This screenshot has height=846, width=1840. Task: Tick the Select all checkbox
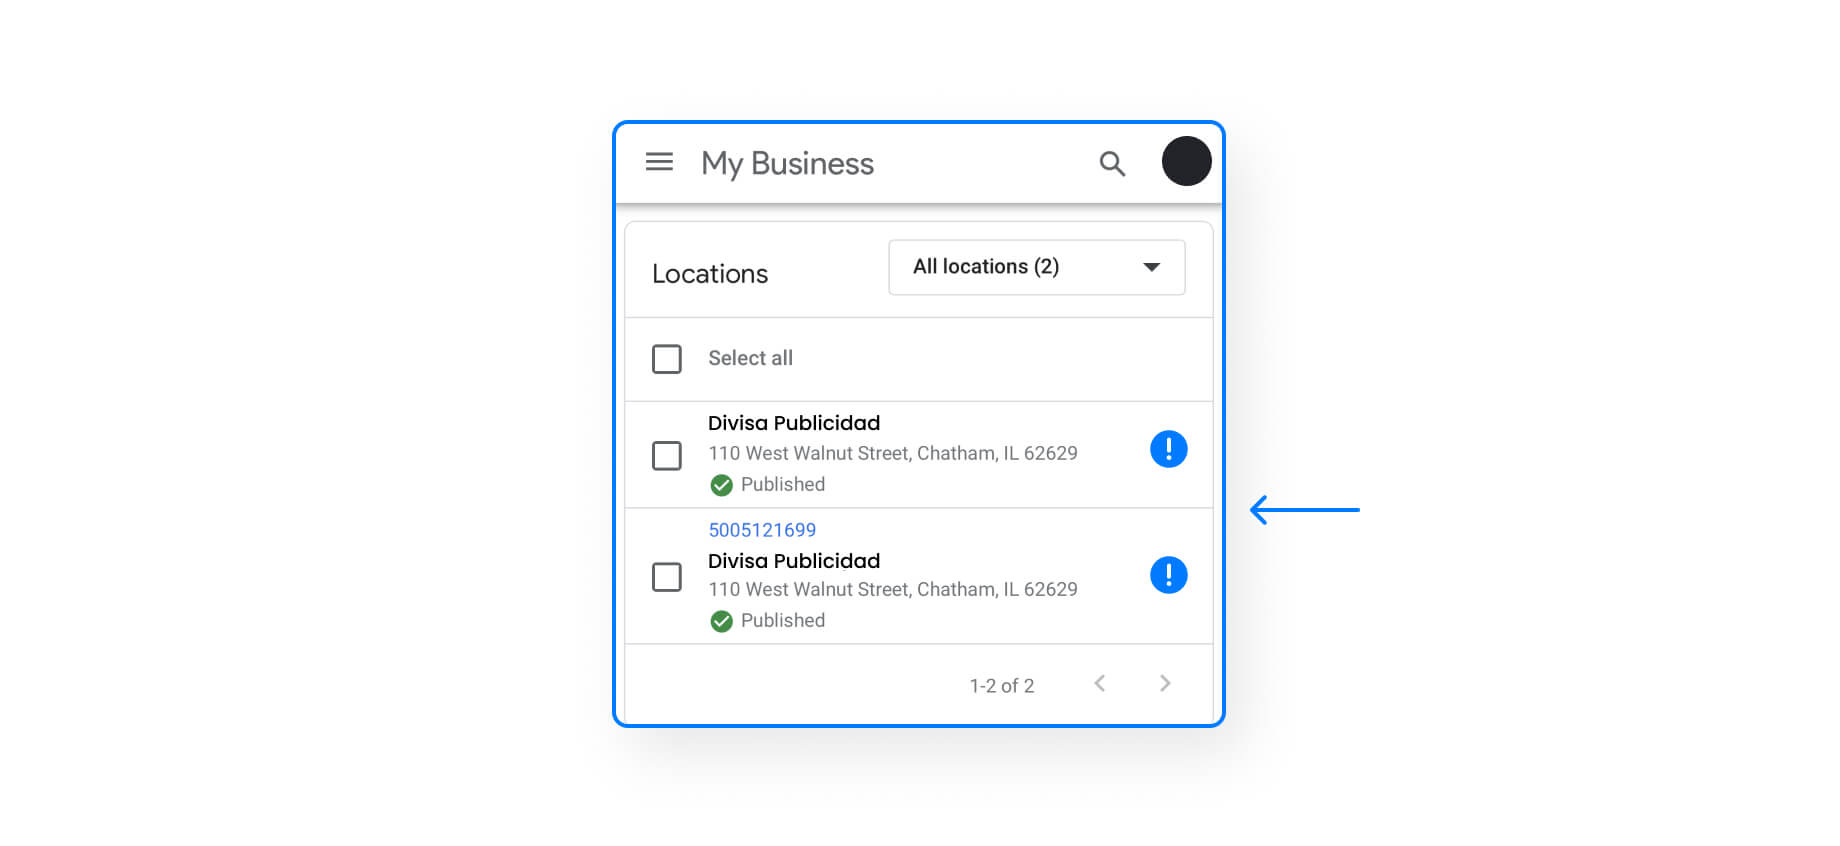pos(667,359)
